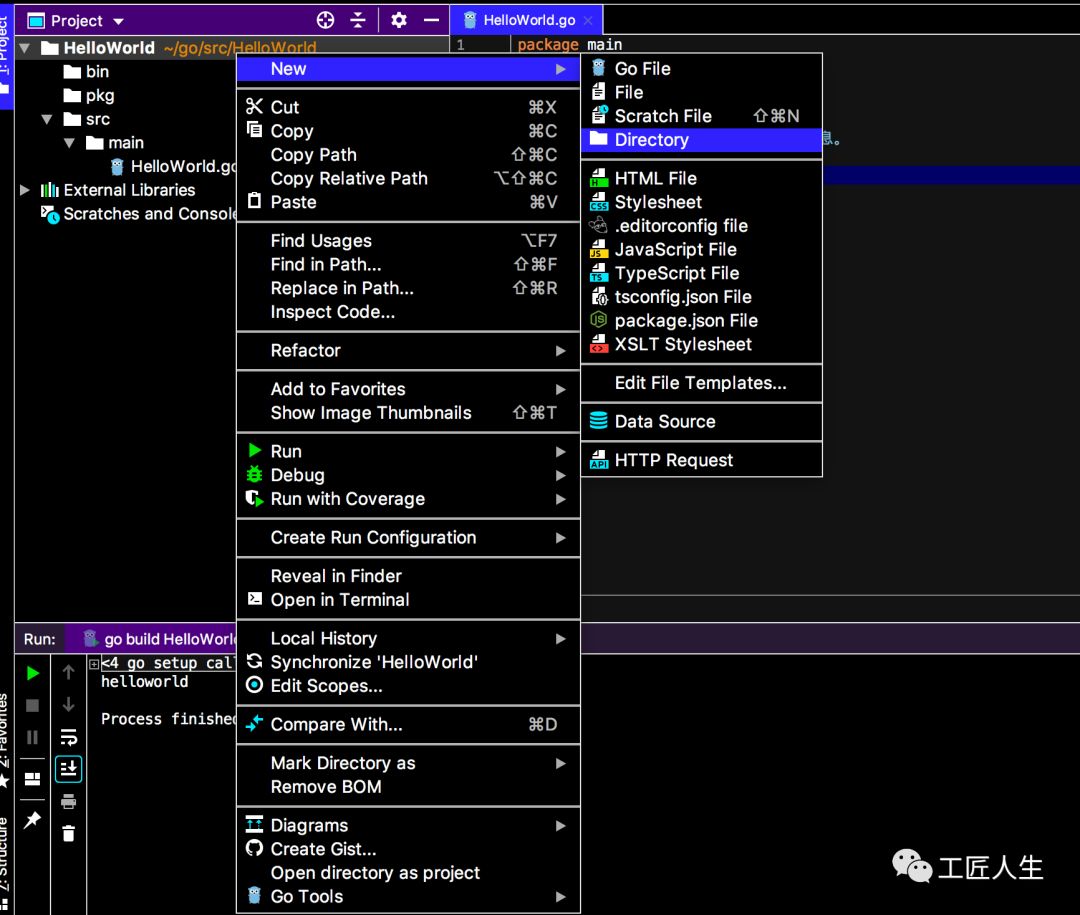Choose Go File from the New submenu
The width and height of the screenshot is (1080, 915).
(642, 69)
